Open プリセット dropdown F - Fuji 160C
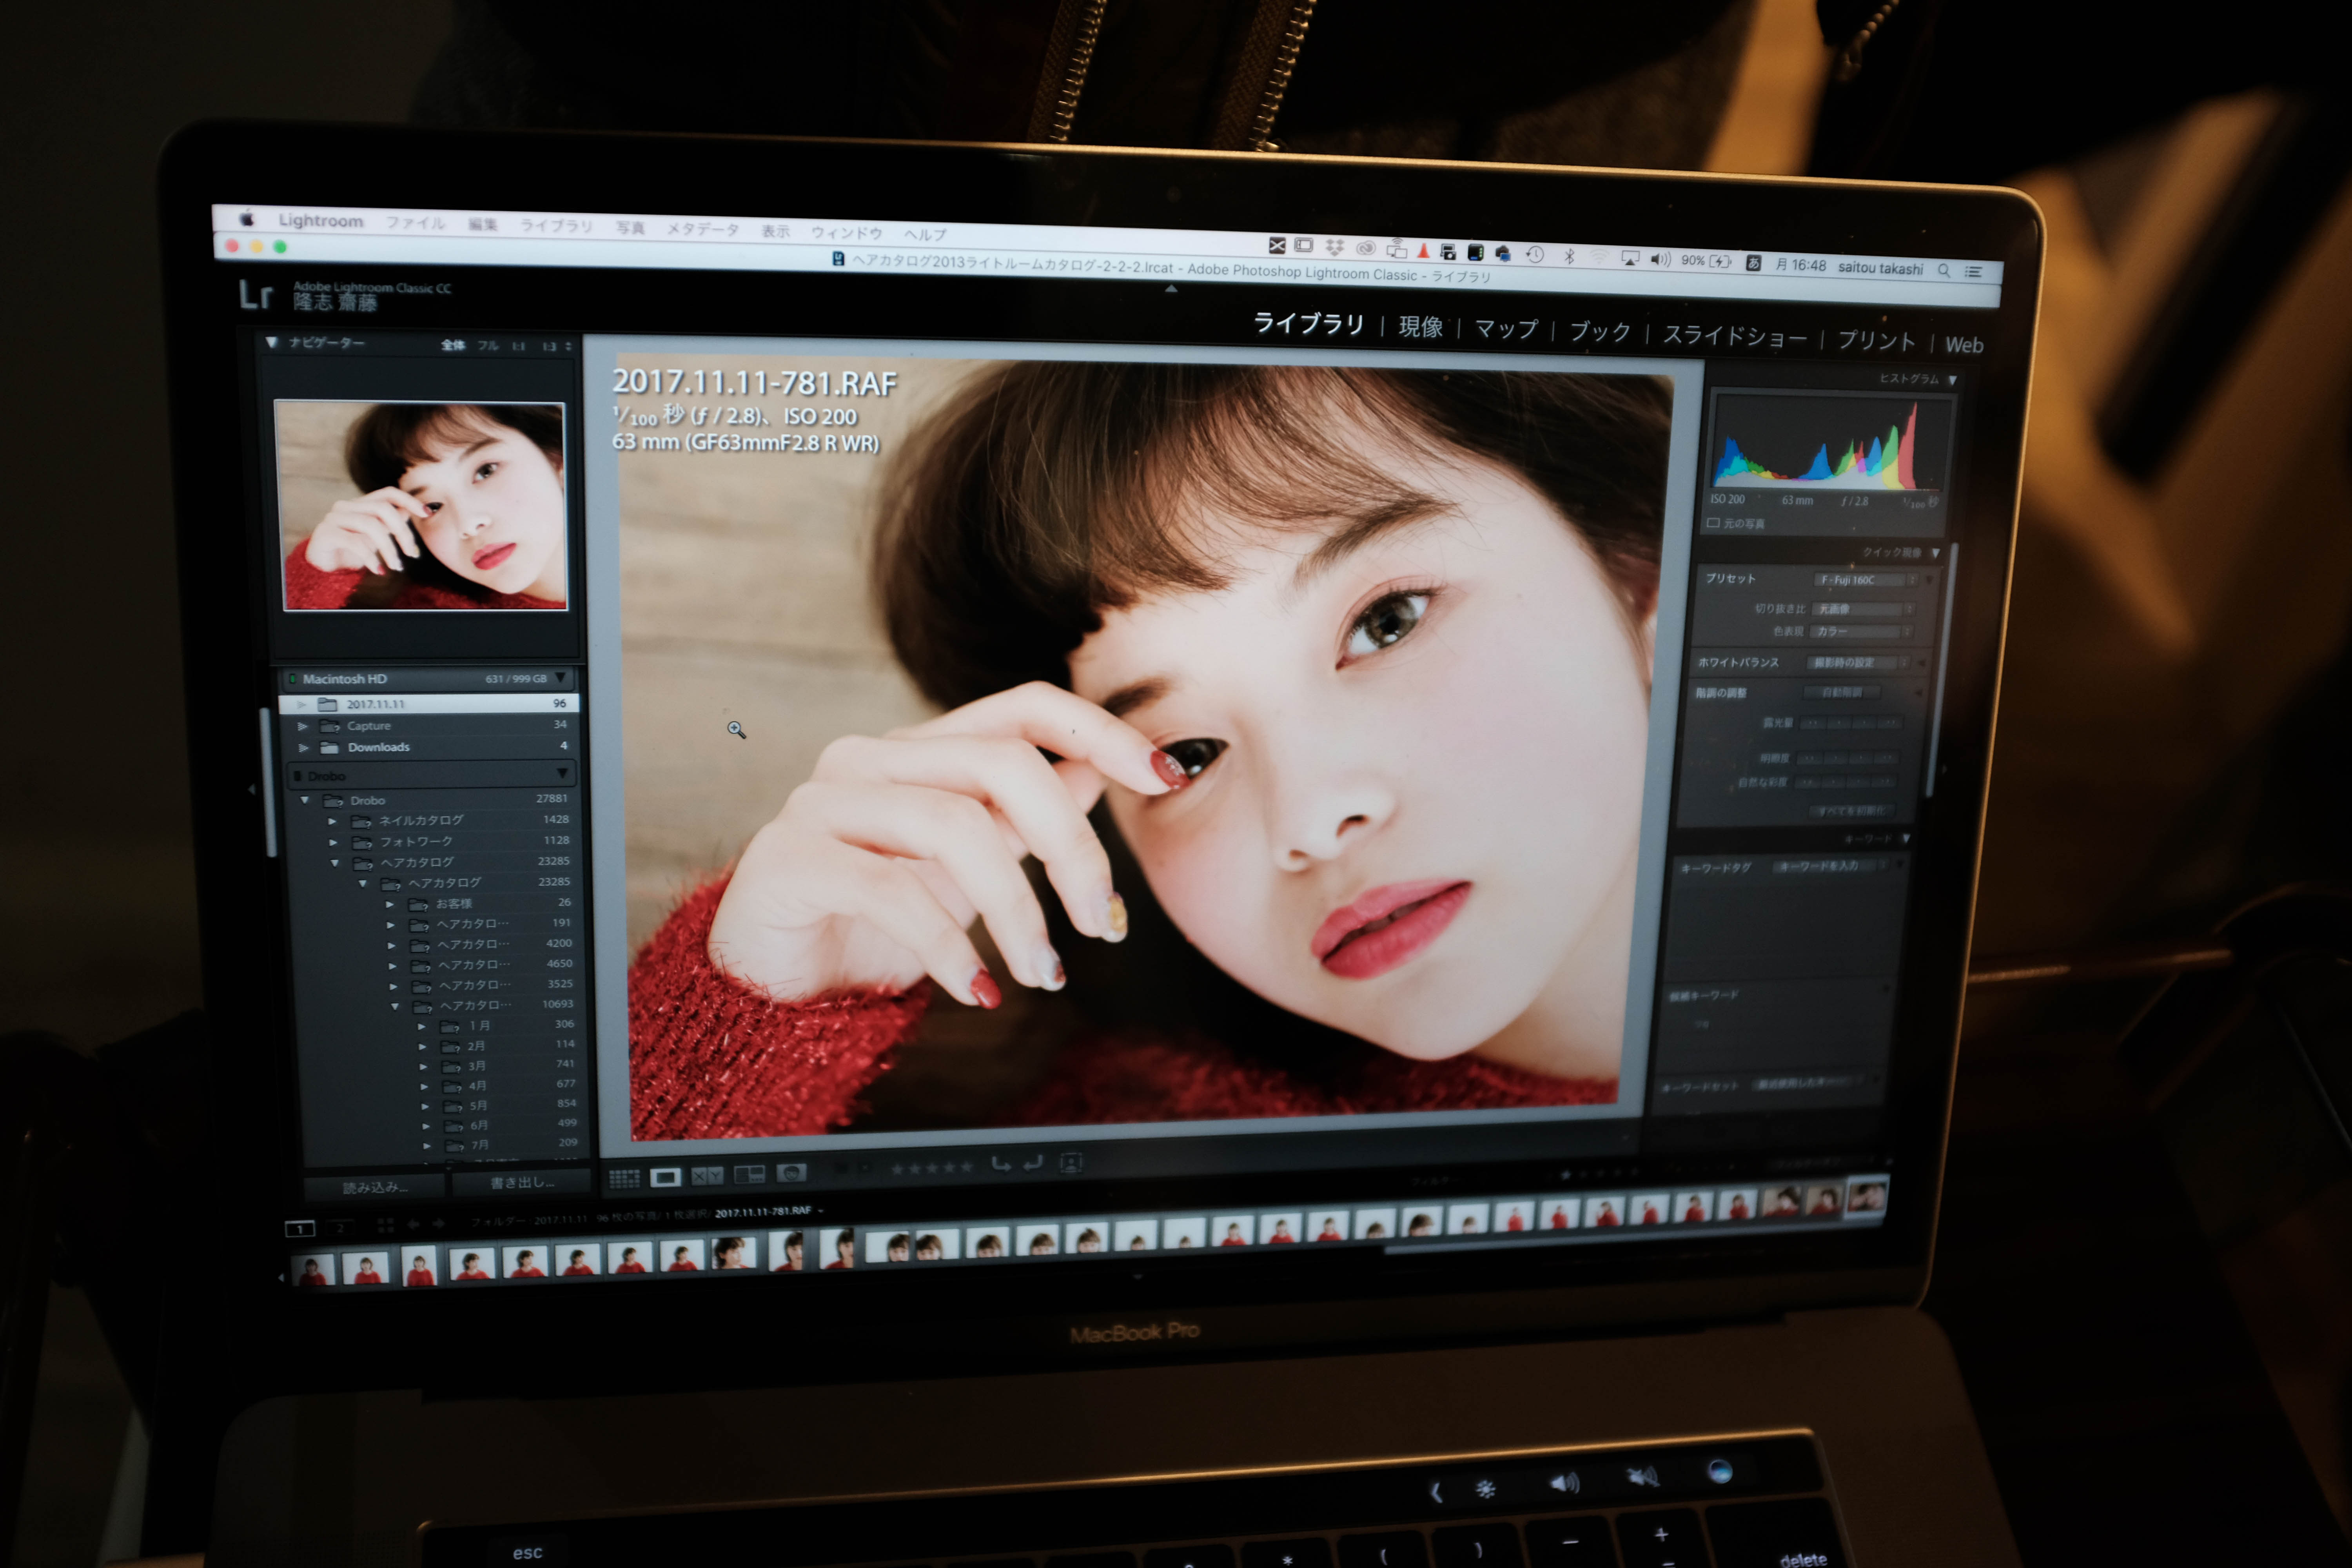 tap(1866, 580)
